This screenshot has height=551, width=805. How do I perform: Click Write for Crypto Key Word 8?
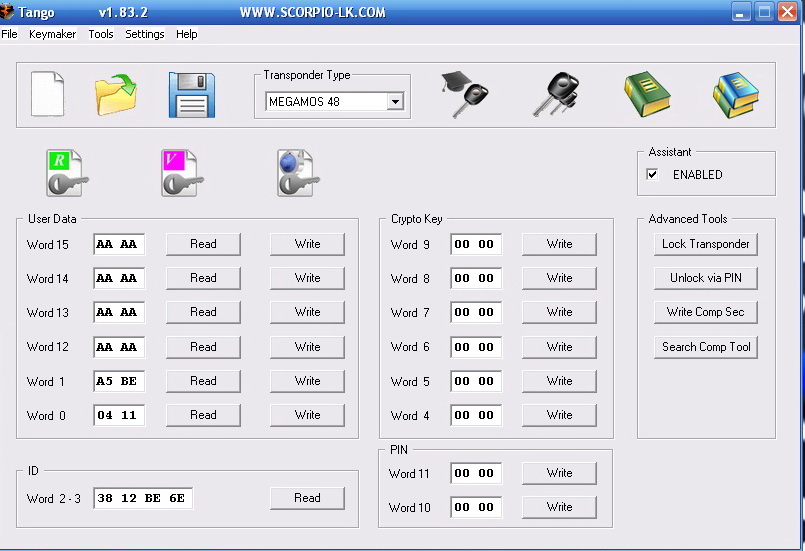pos(560,278)
